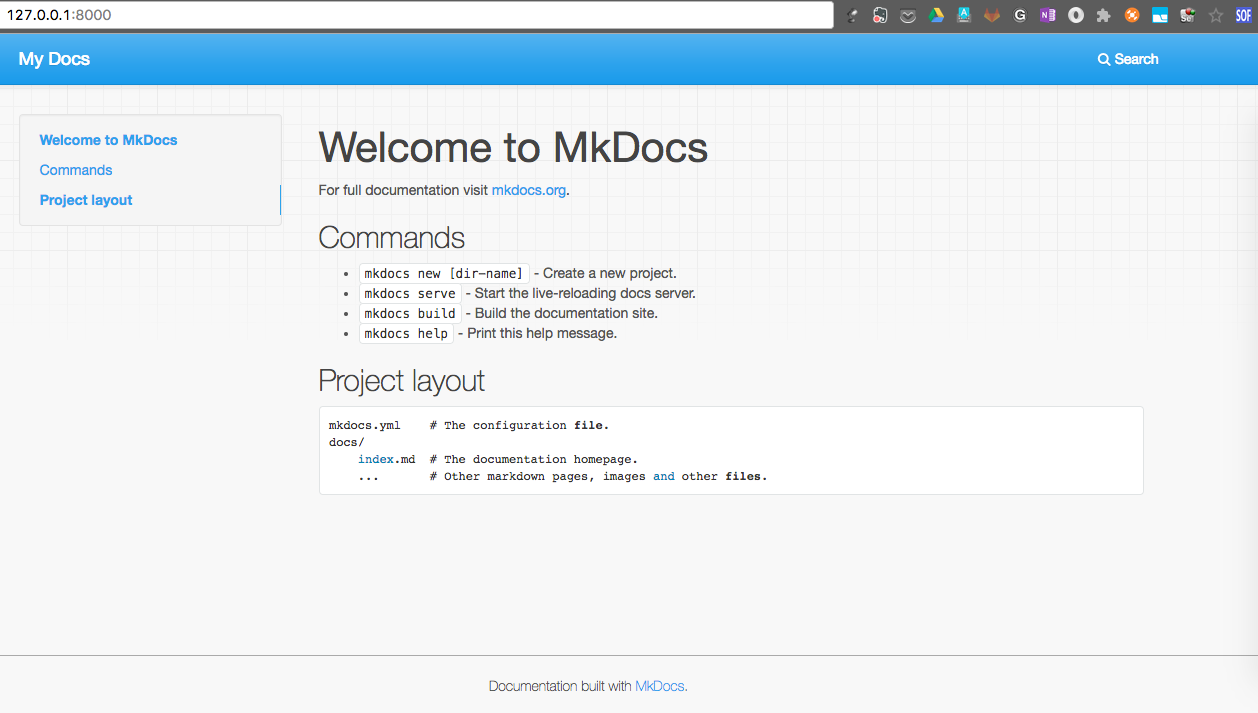Image resolution: width=1258 pixels, height=713 pixels.
Task: Jump to Project layout in sidebar
Action: (86, 200)
